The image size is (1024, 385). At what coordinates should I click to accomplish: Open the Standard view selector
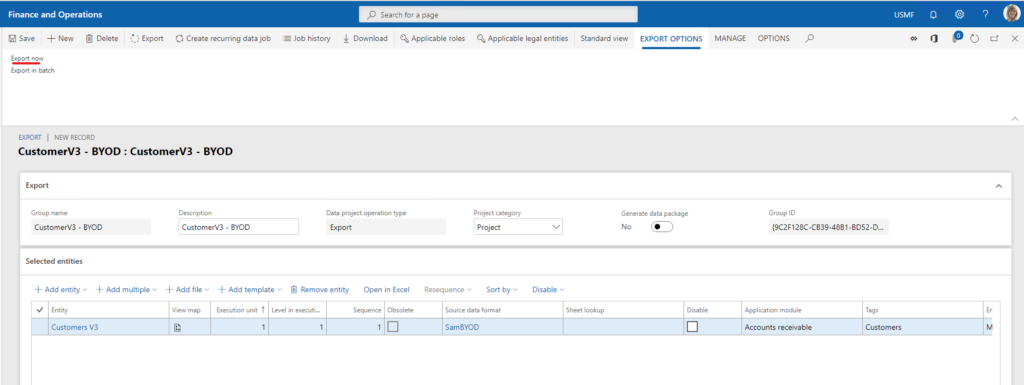(x=604, y=38)
